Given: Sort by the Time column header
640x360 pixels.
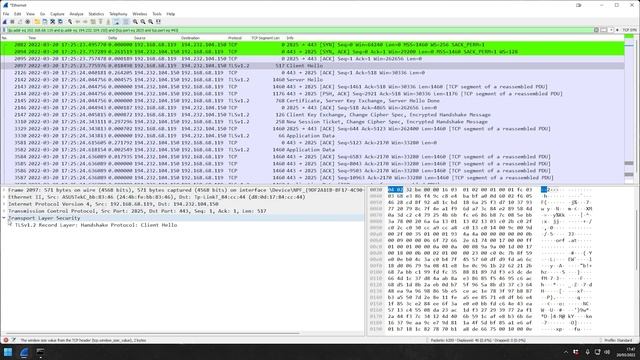Looking at the screenshot, I should point(32,38).
